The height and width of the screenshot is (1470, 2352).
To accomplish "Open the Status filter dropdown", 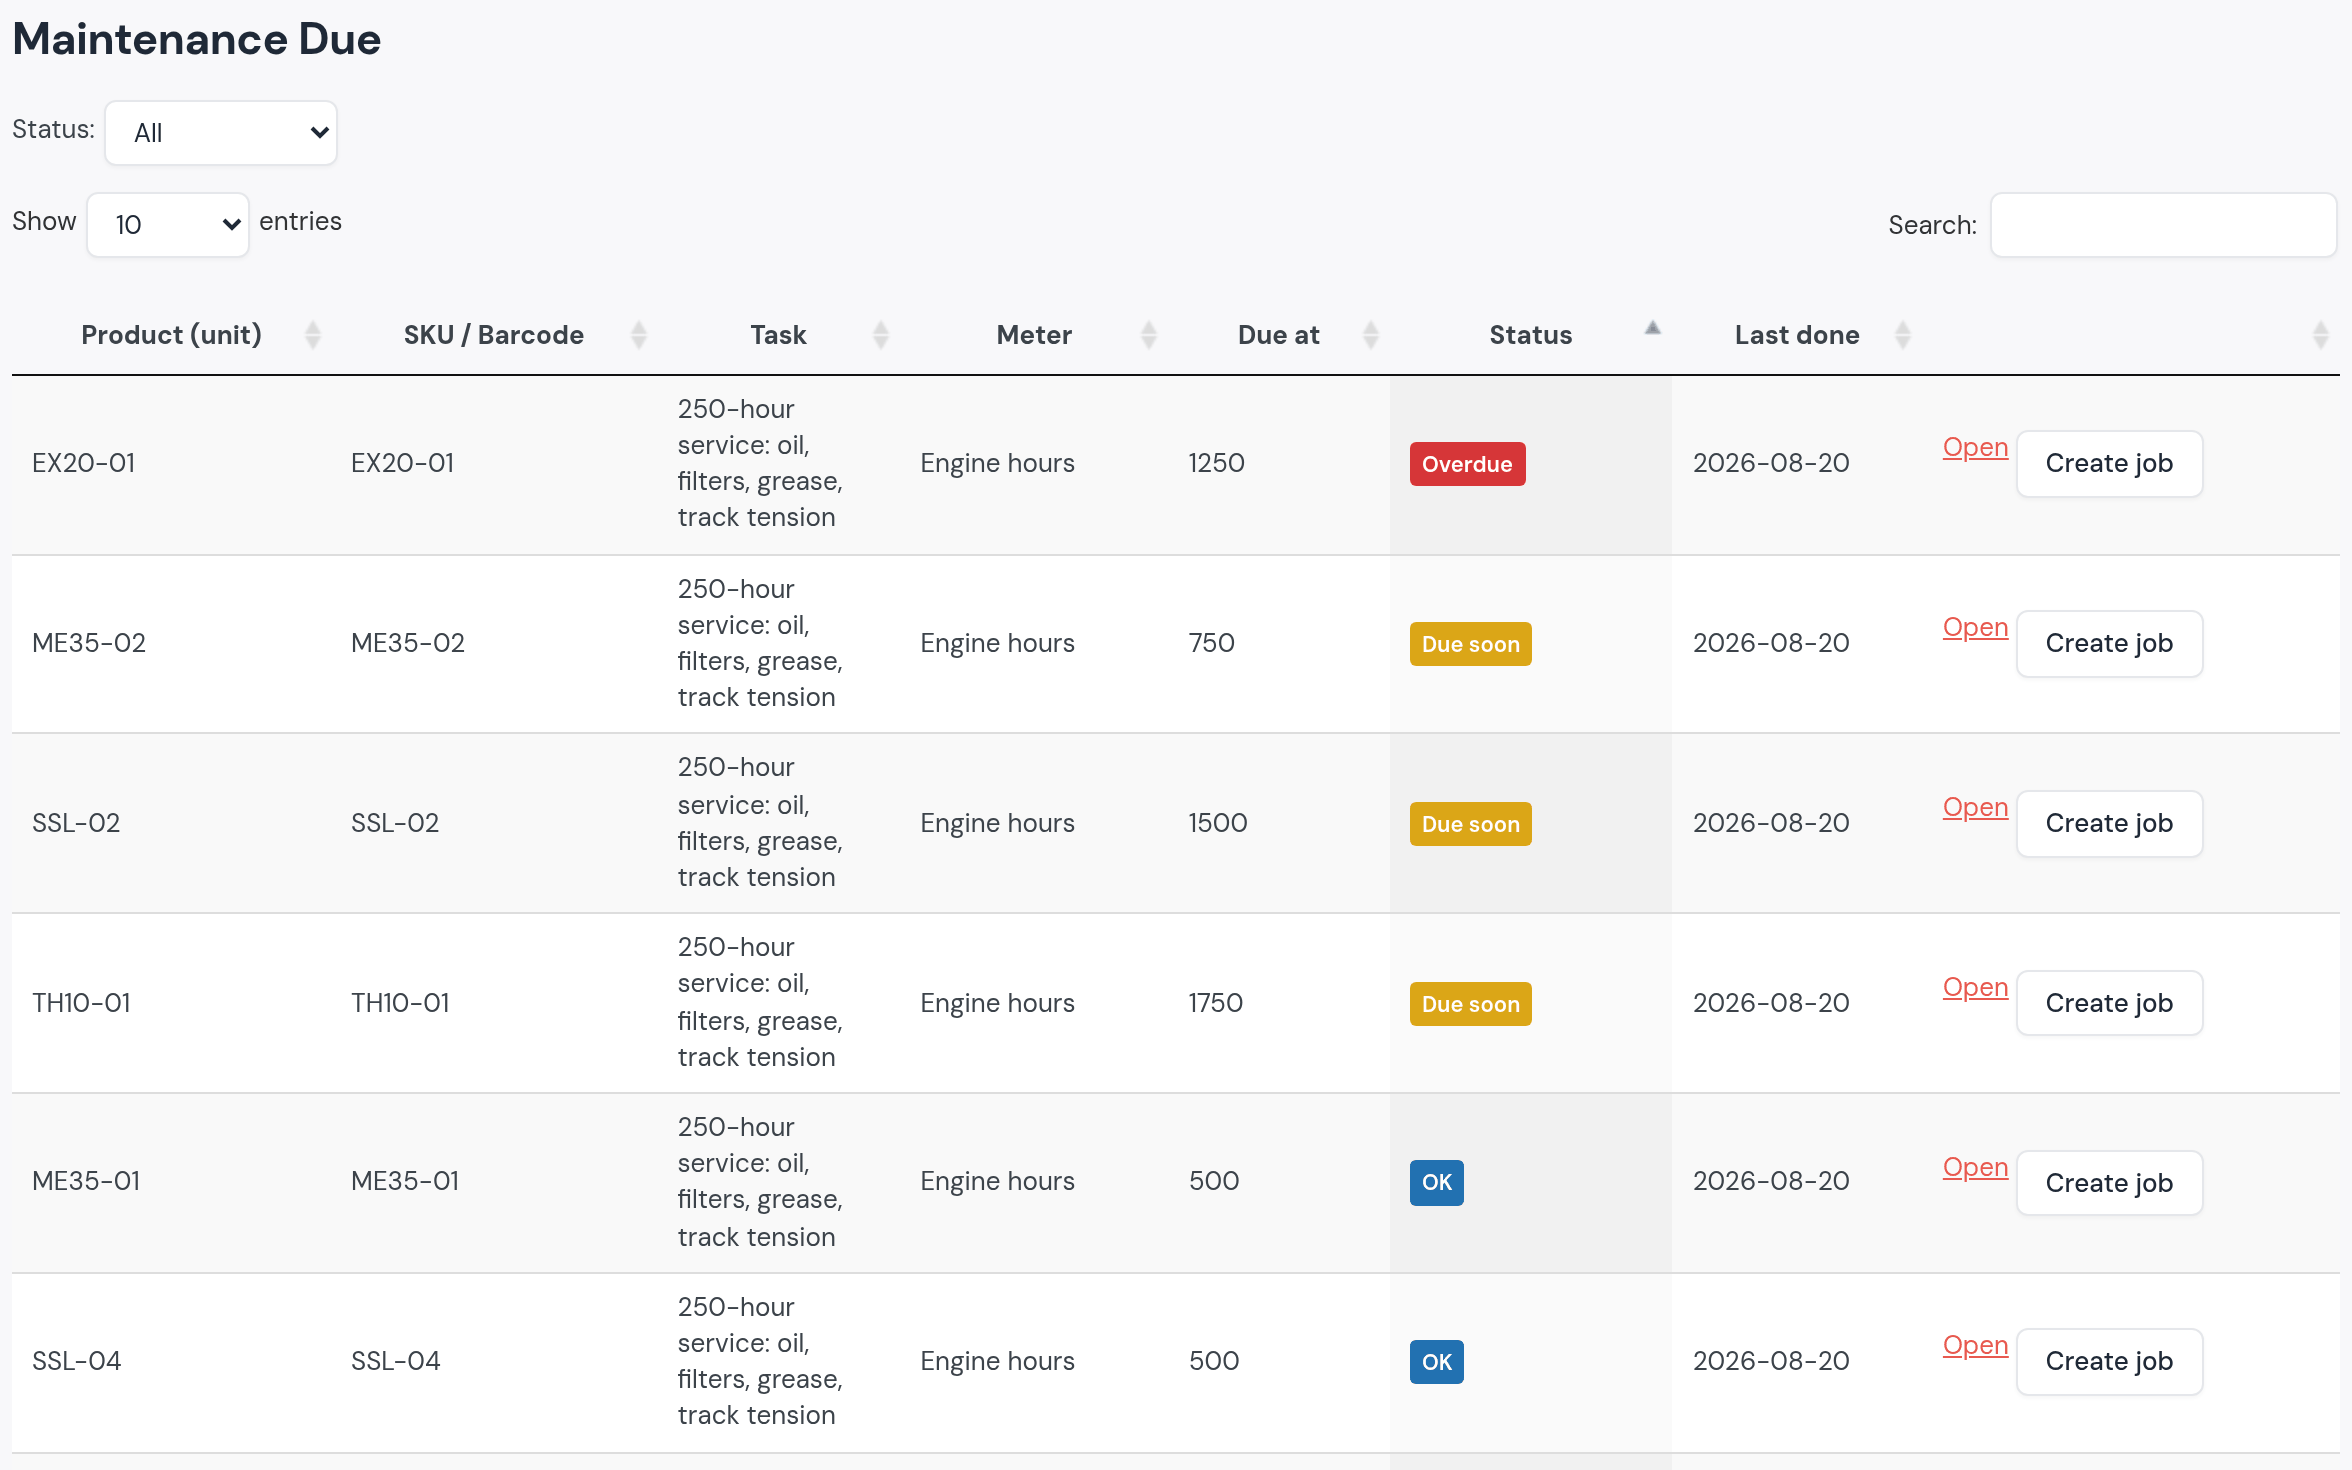I will pyautogui.click(x=221, y=133).
